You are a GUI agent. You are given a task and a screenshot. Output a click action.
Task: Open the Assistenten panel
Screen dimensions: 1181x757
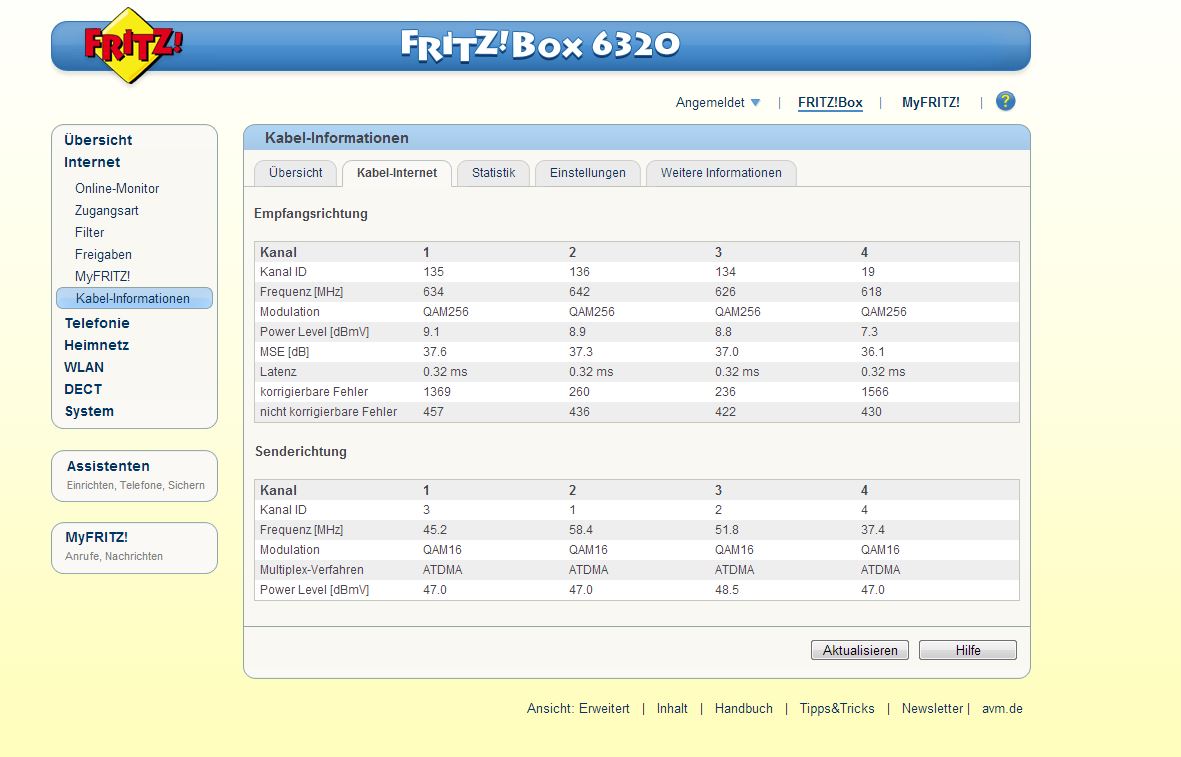(x=134, y=475)
